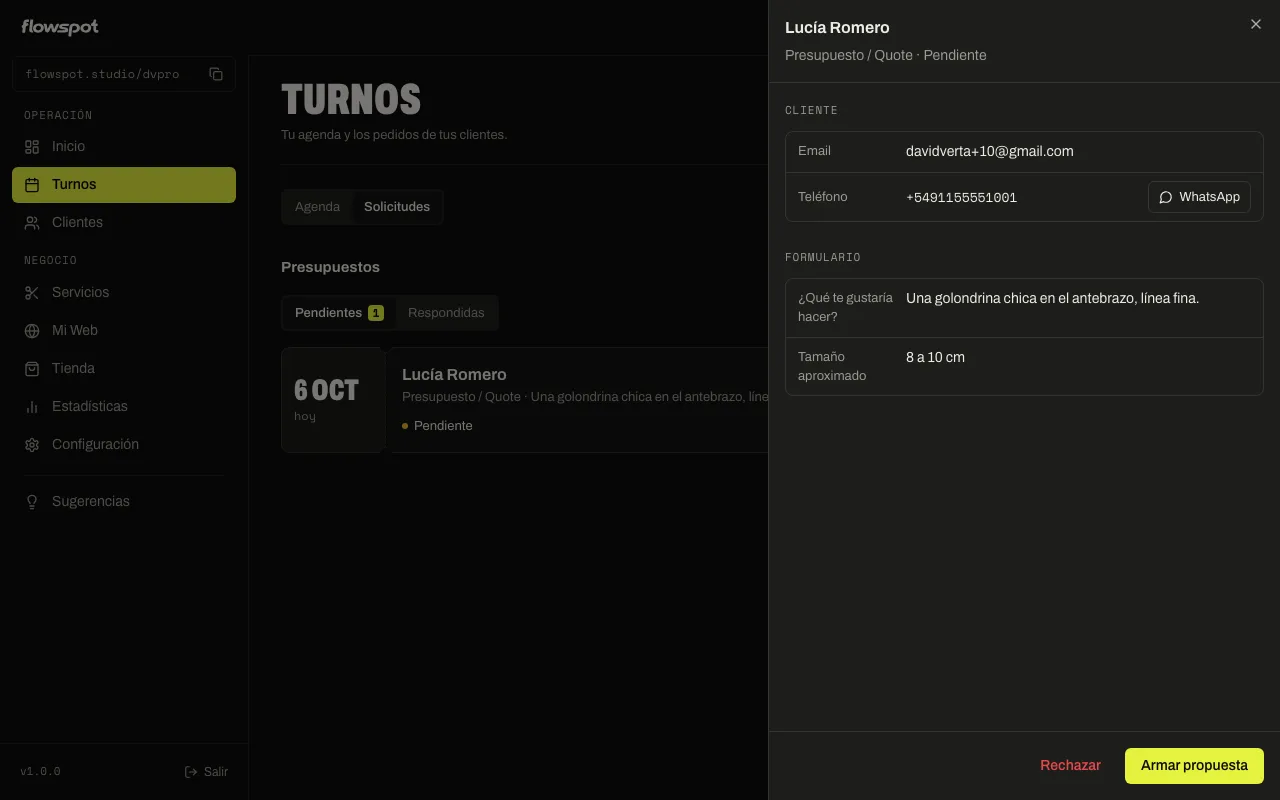The height and width of the screenshot is (800, 1280).
Task: Open the Tienda sidebar entry
Action: (x=124, y=368)
